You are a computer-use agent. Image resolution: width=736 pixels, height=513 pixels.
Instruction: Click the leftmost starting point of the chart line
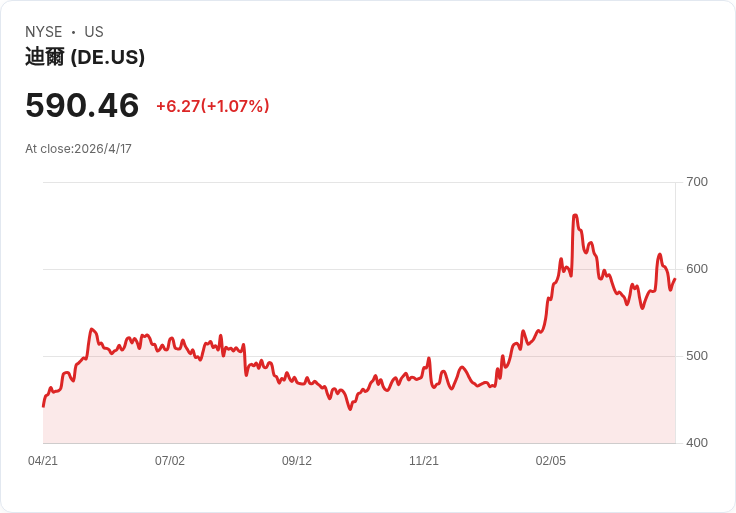[x=44, y=406]
